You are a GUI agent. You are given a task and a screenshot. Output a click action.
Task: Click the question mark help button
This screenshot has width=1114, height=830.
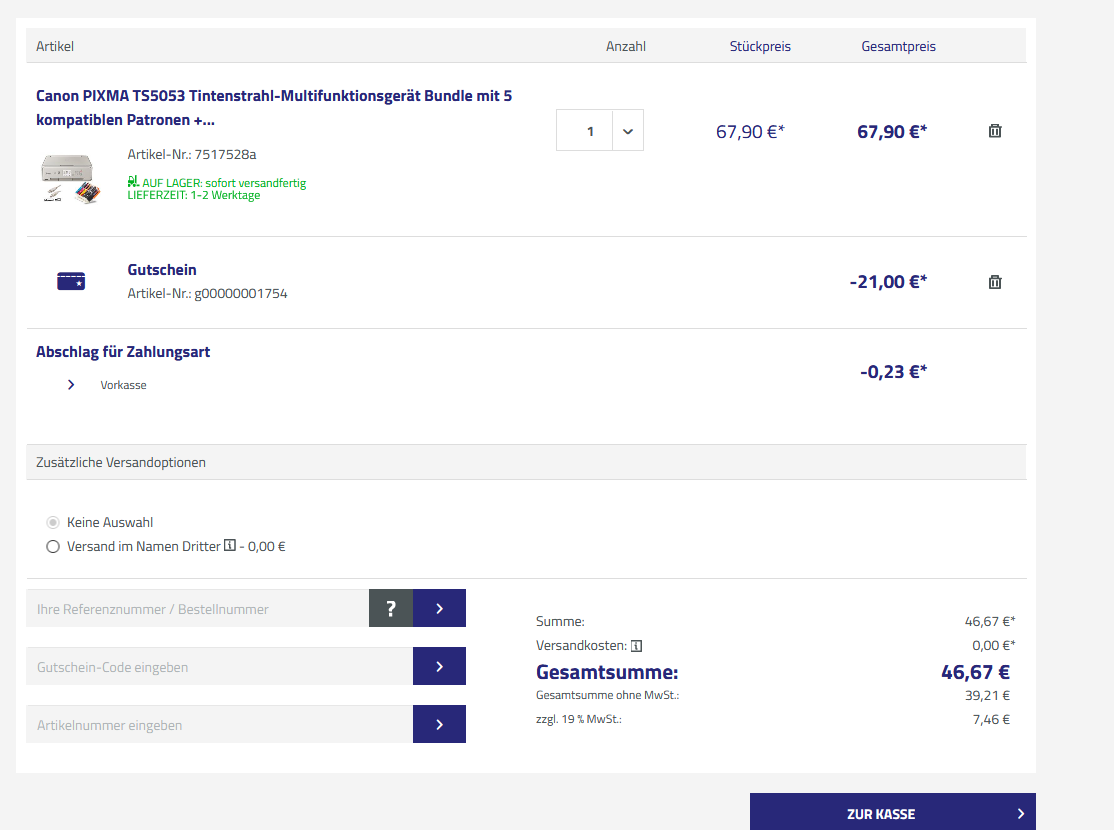tap(391, 608)
